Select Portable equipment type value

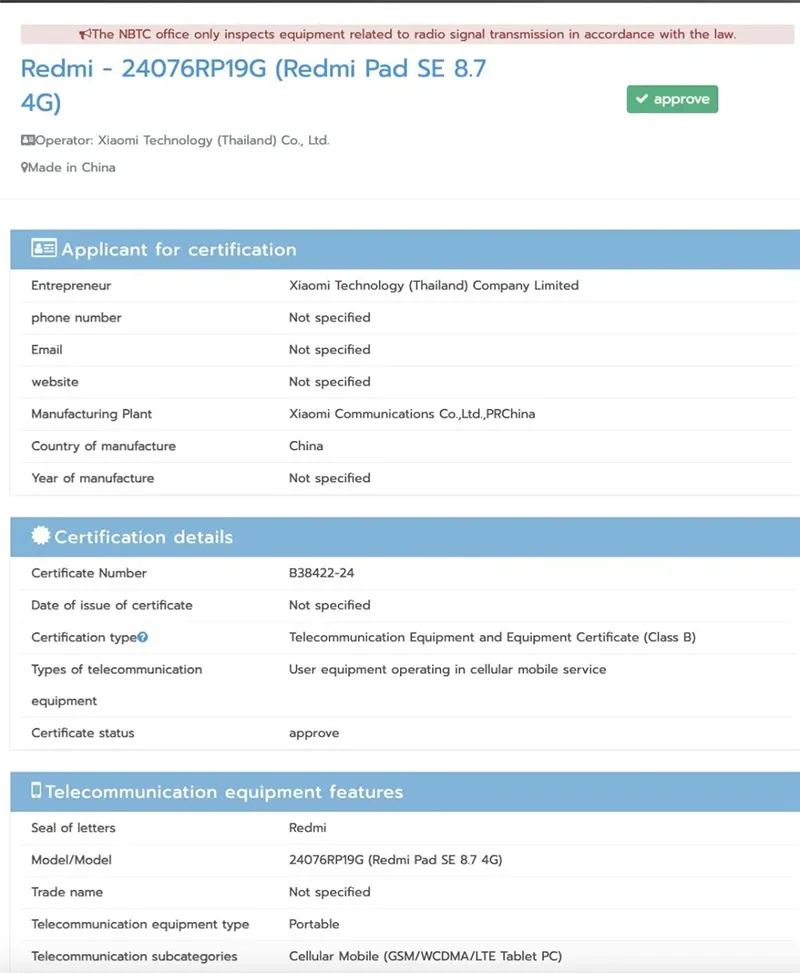coord(314,925)
